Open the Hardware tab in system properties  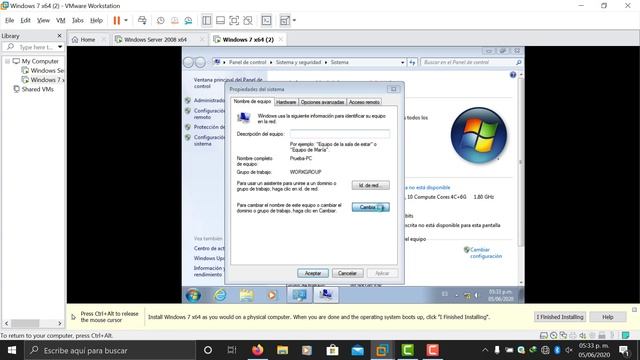pyautogui.click(x=286, y=102)
